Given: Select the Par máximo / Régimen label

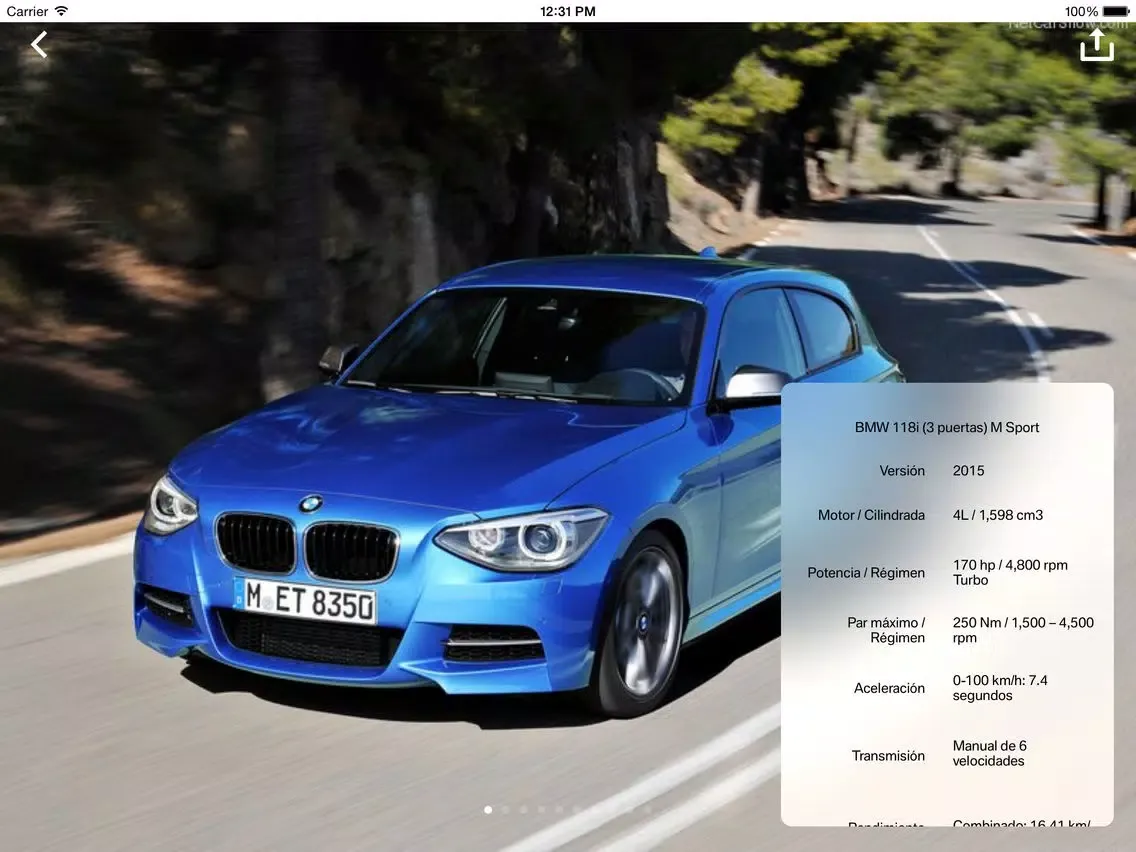Looking at the screenshot, I should (886, 630).
